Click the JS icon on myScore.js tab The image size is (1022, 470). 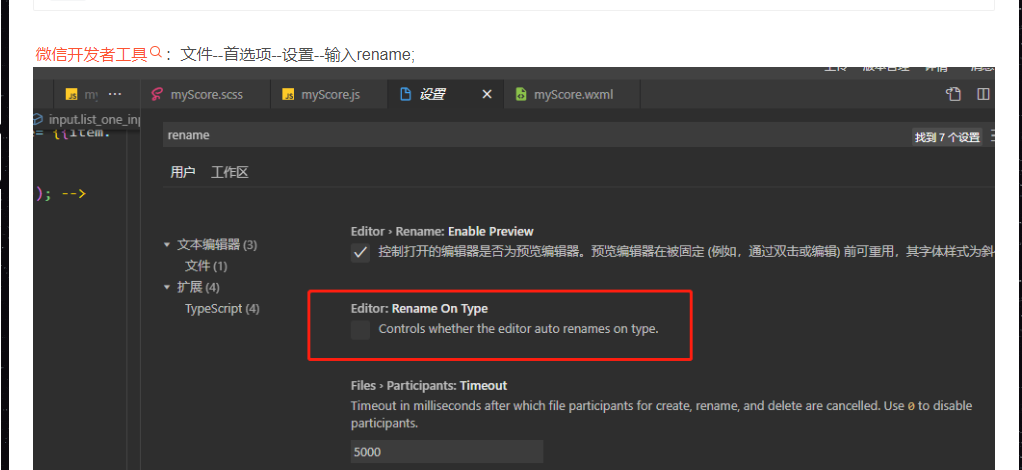287,95
